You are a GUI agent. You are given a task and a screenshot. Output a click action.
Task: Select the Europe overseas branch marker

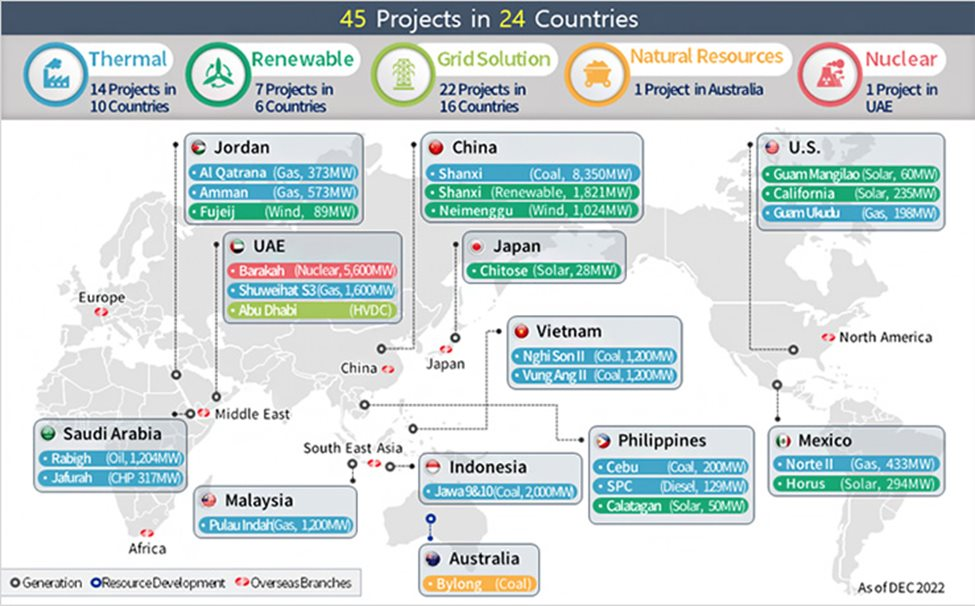tap(100, 315)
